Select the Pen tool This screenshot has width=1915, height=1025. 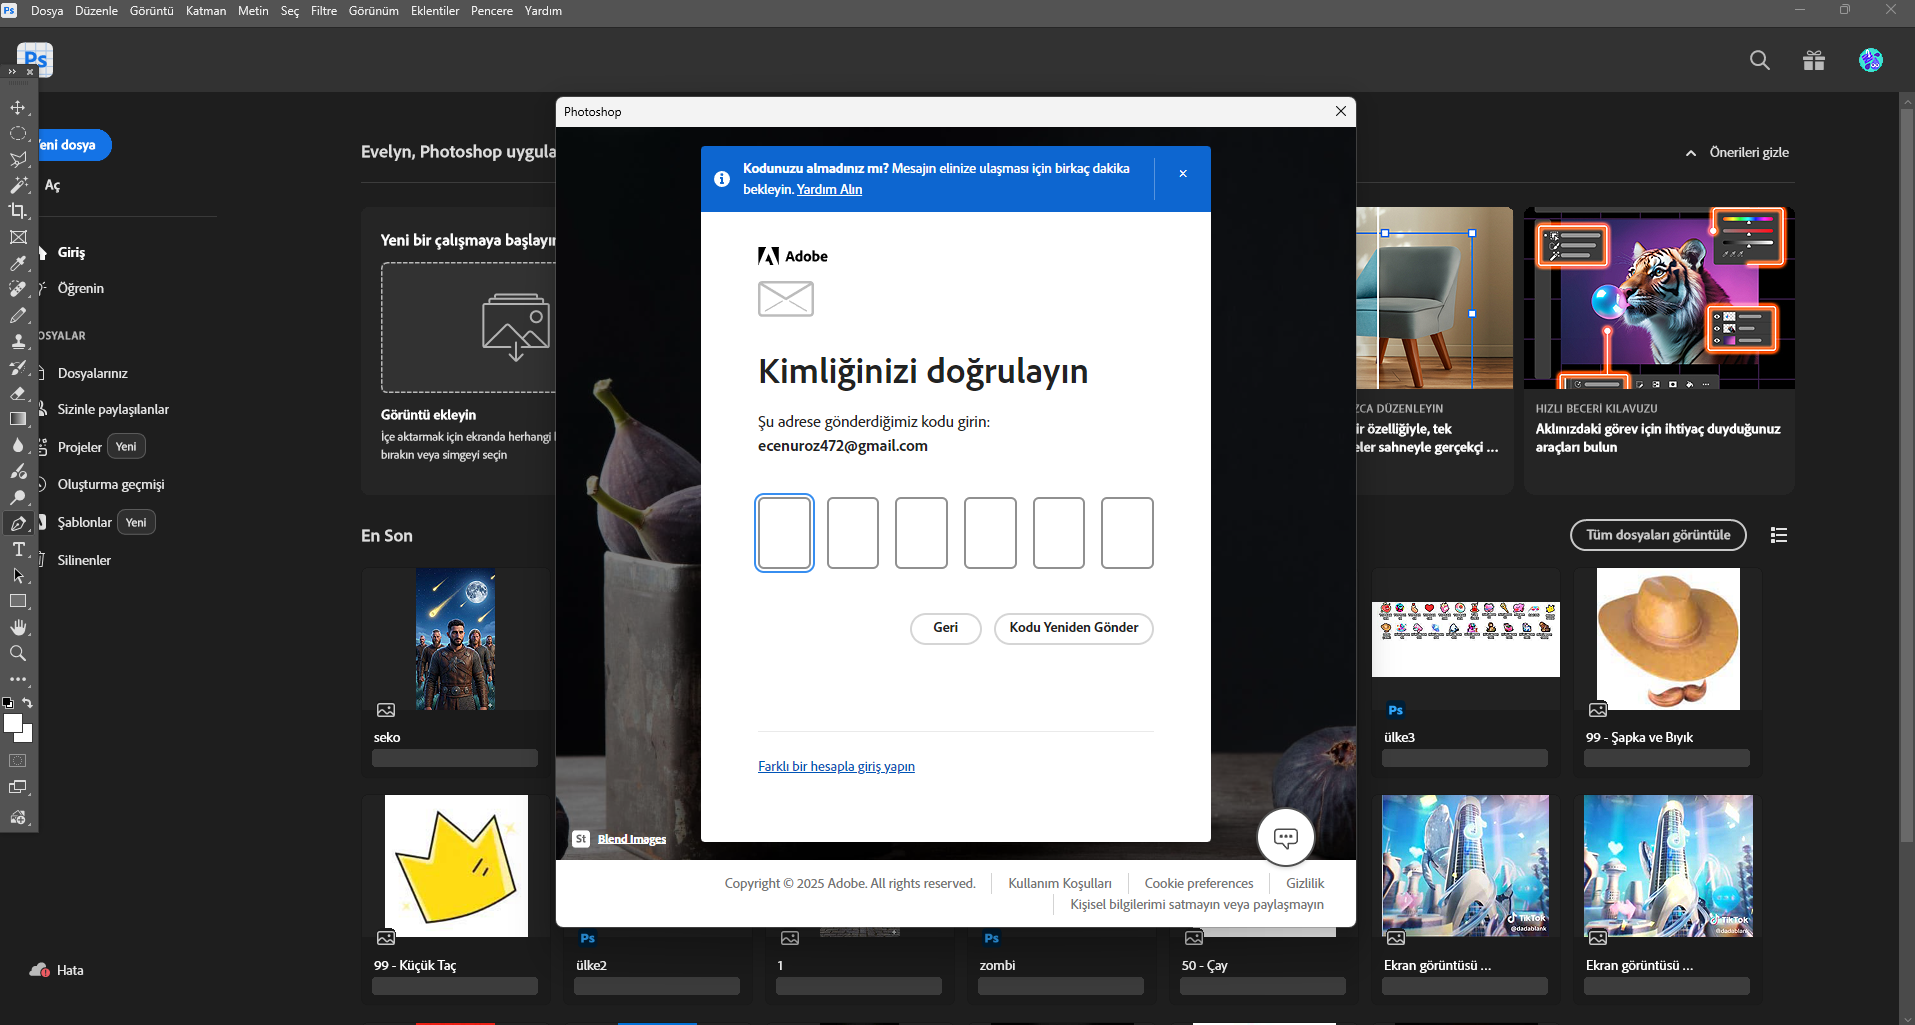click(x=18, y=523)
